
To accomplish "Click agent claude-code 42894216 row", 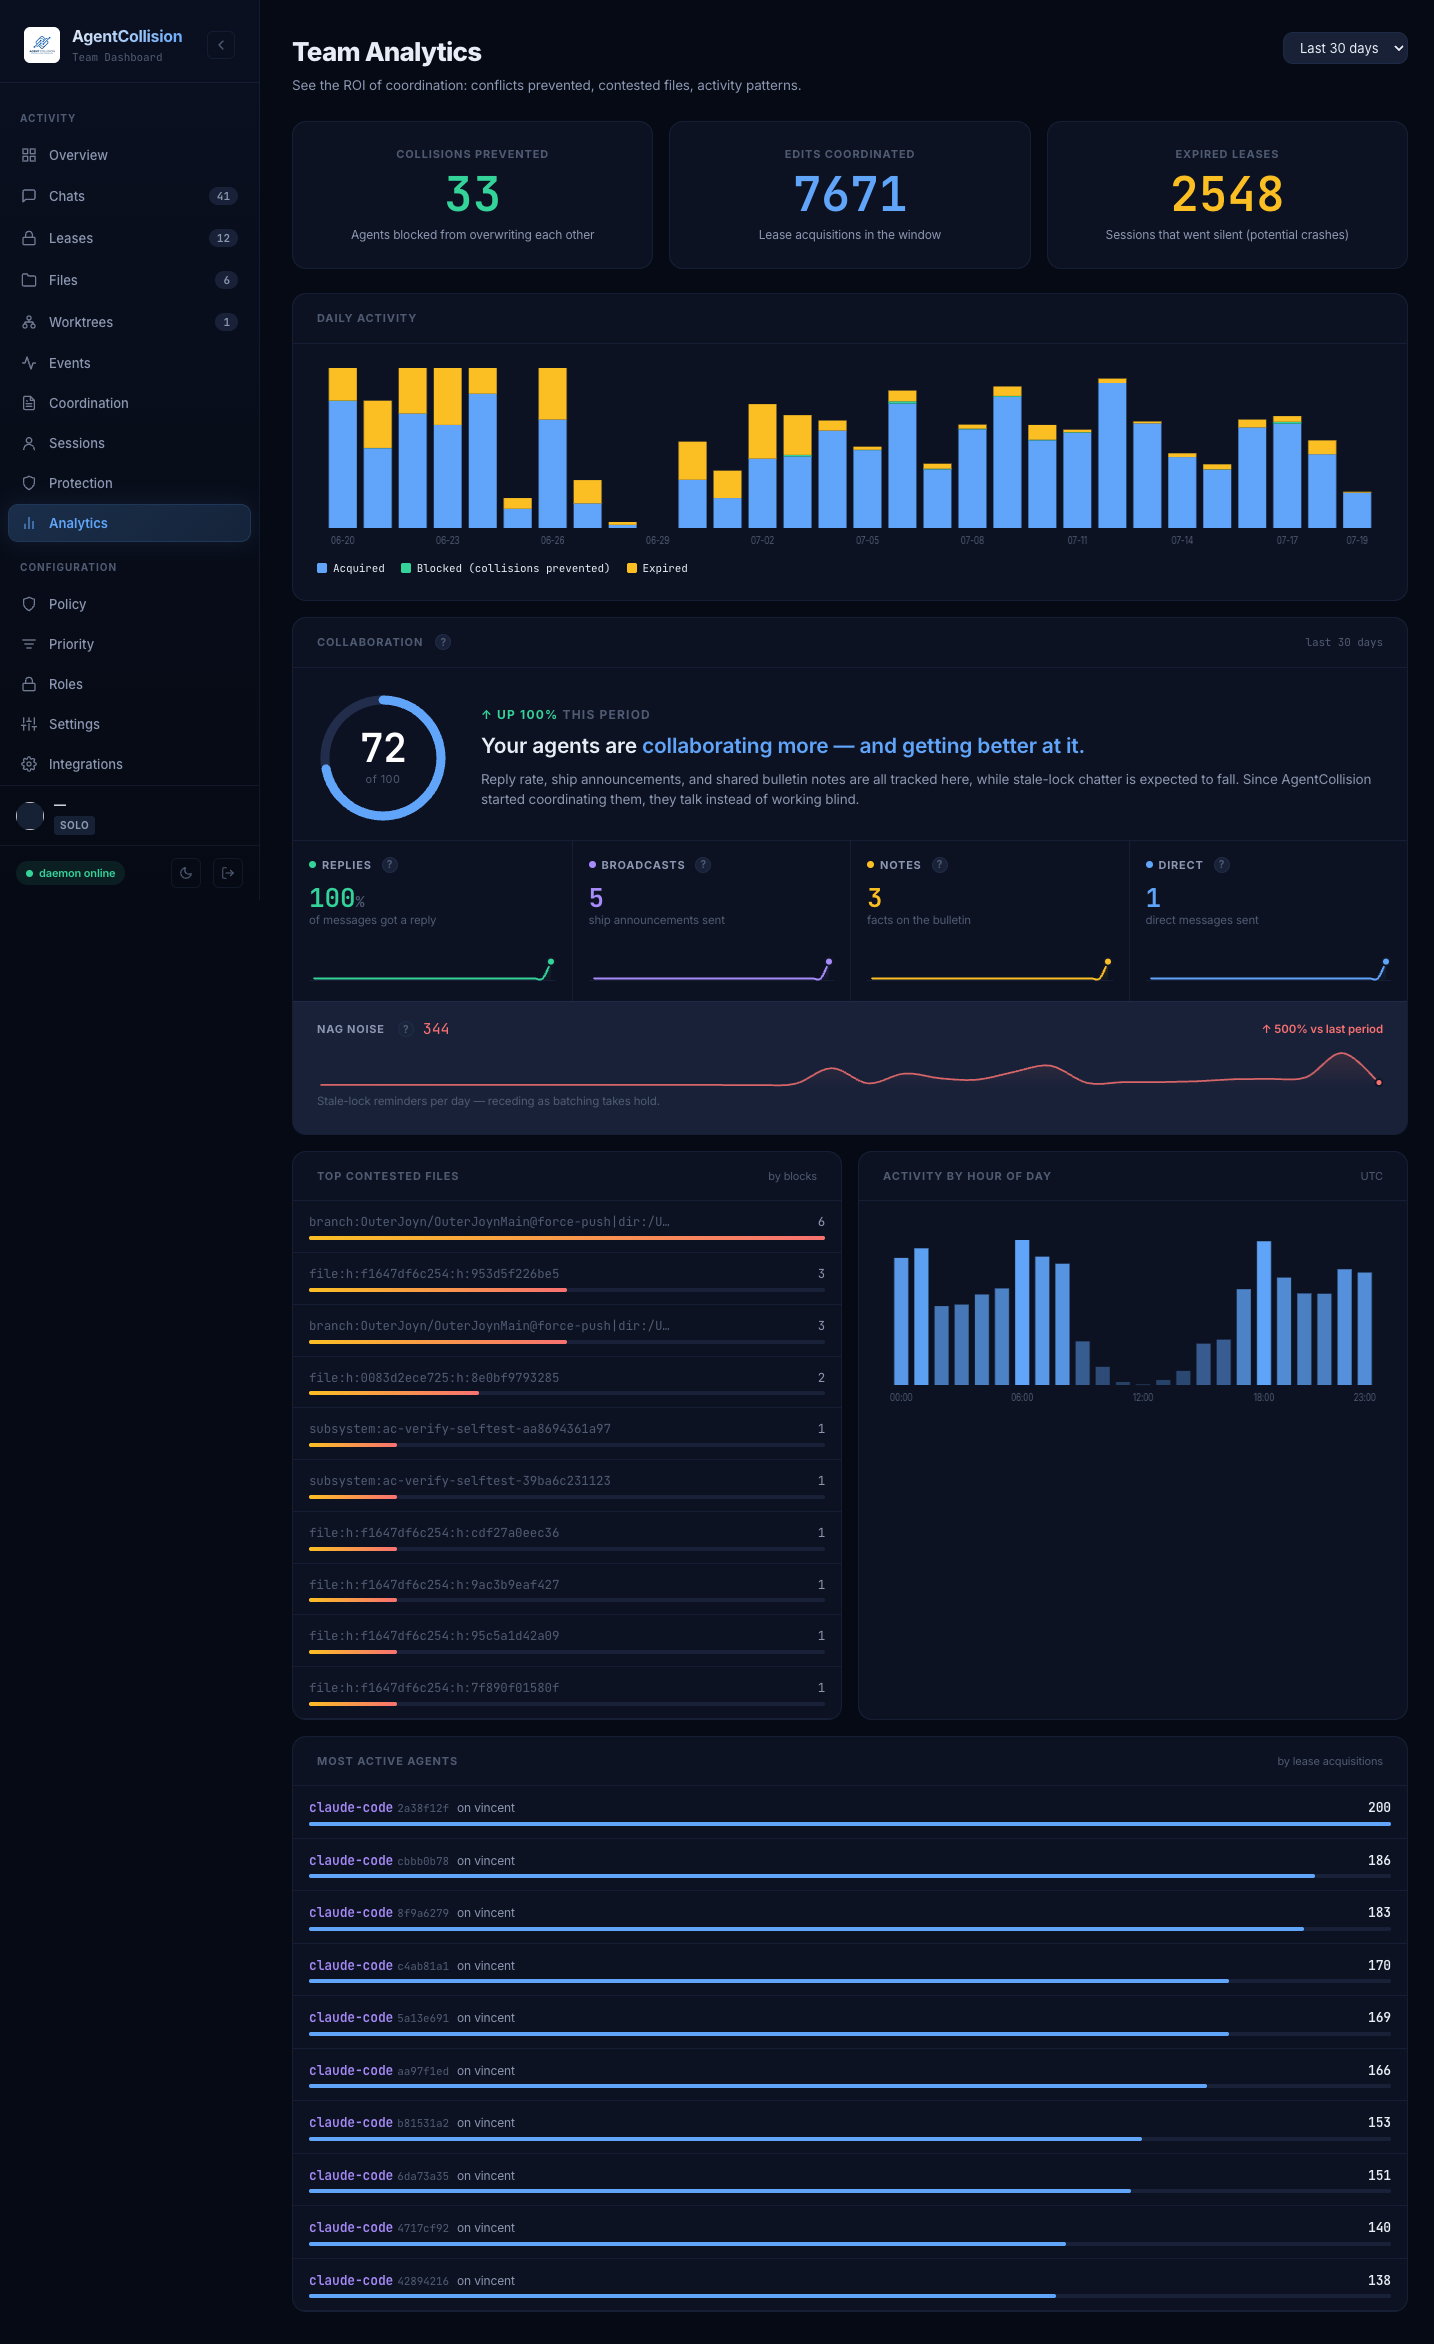I will click(x=850, y=2286).
